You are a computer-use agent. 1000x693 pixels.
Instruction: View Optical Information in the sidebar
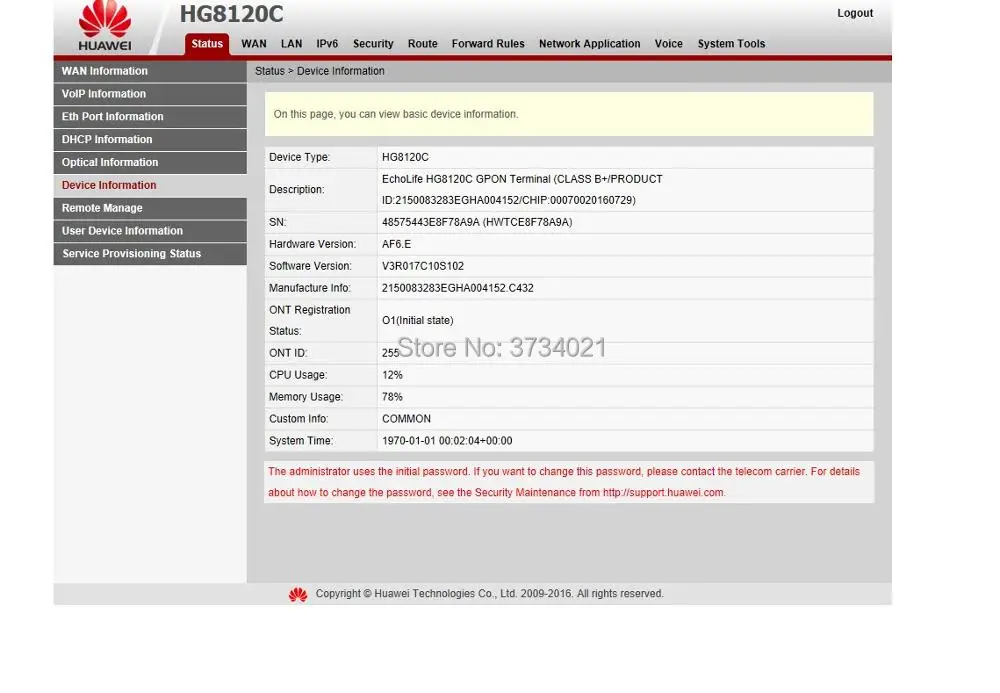pos(150,163)
